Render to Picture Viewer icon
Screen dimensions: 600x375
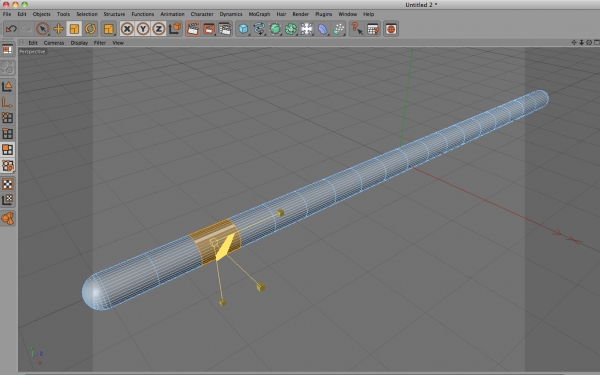pyautogui.click(x=209, y=29)
